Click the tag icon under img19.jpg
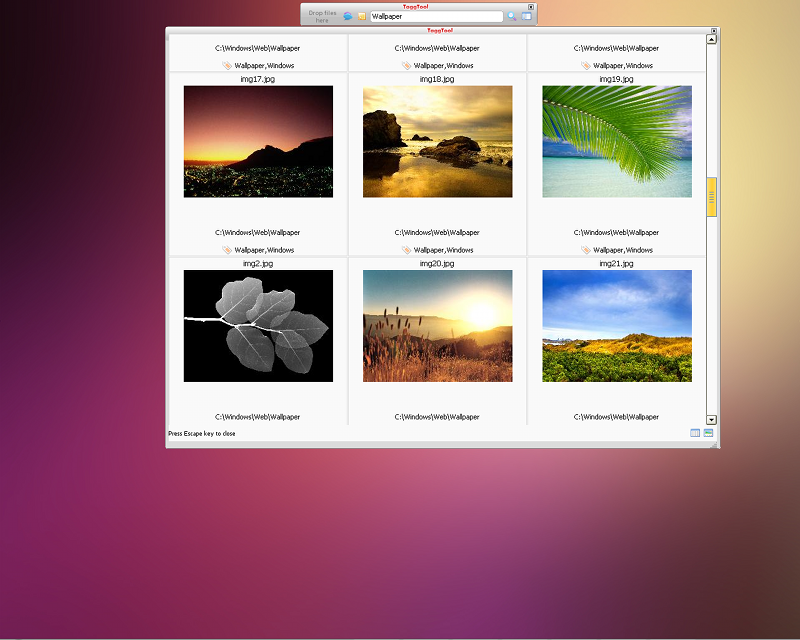Viewport: 800px width, 640px height. pos(586,250)
